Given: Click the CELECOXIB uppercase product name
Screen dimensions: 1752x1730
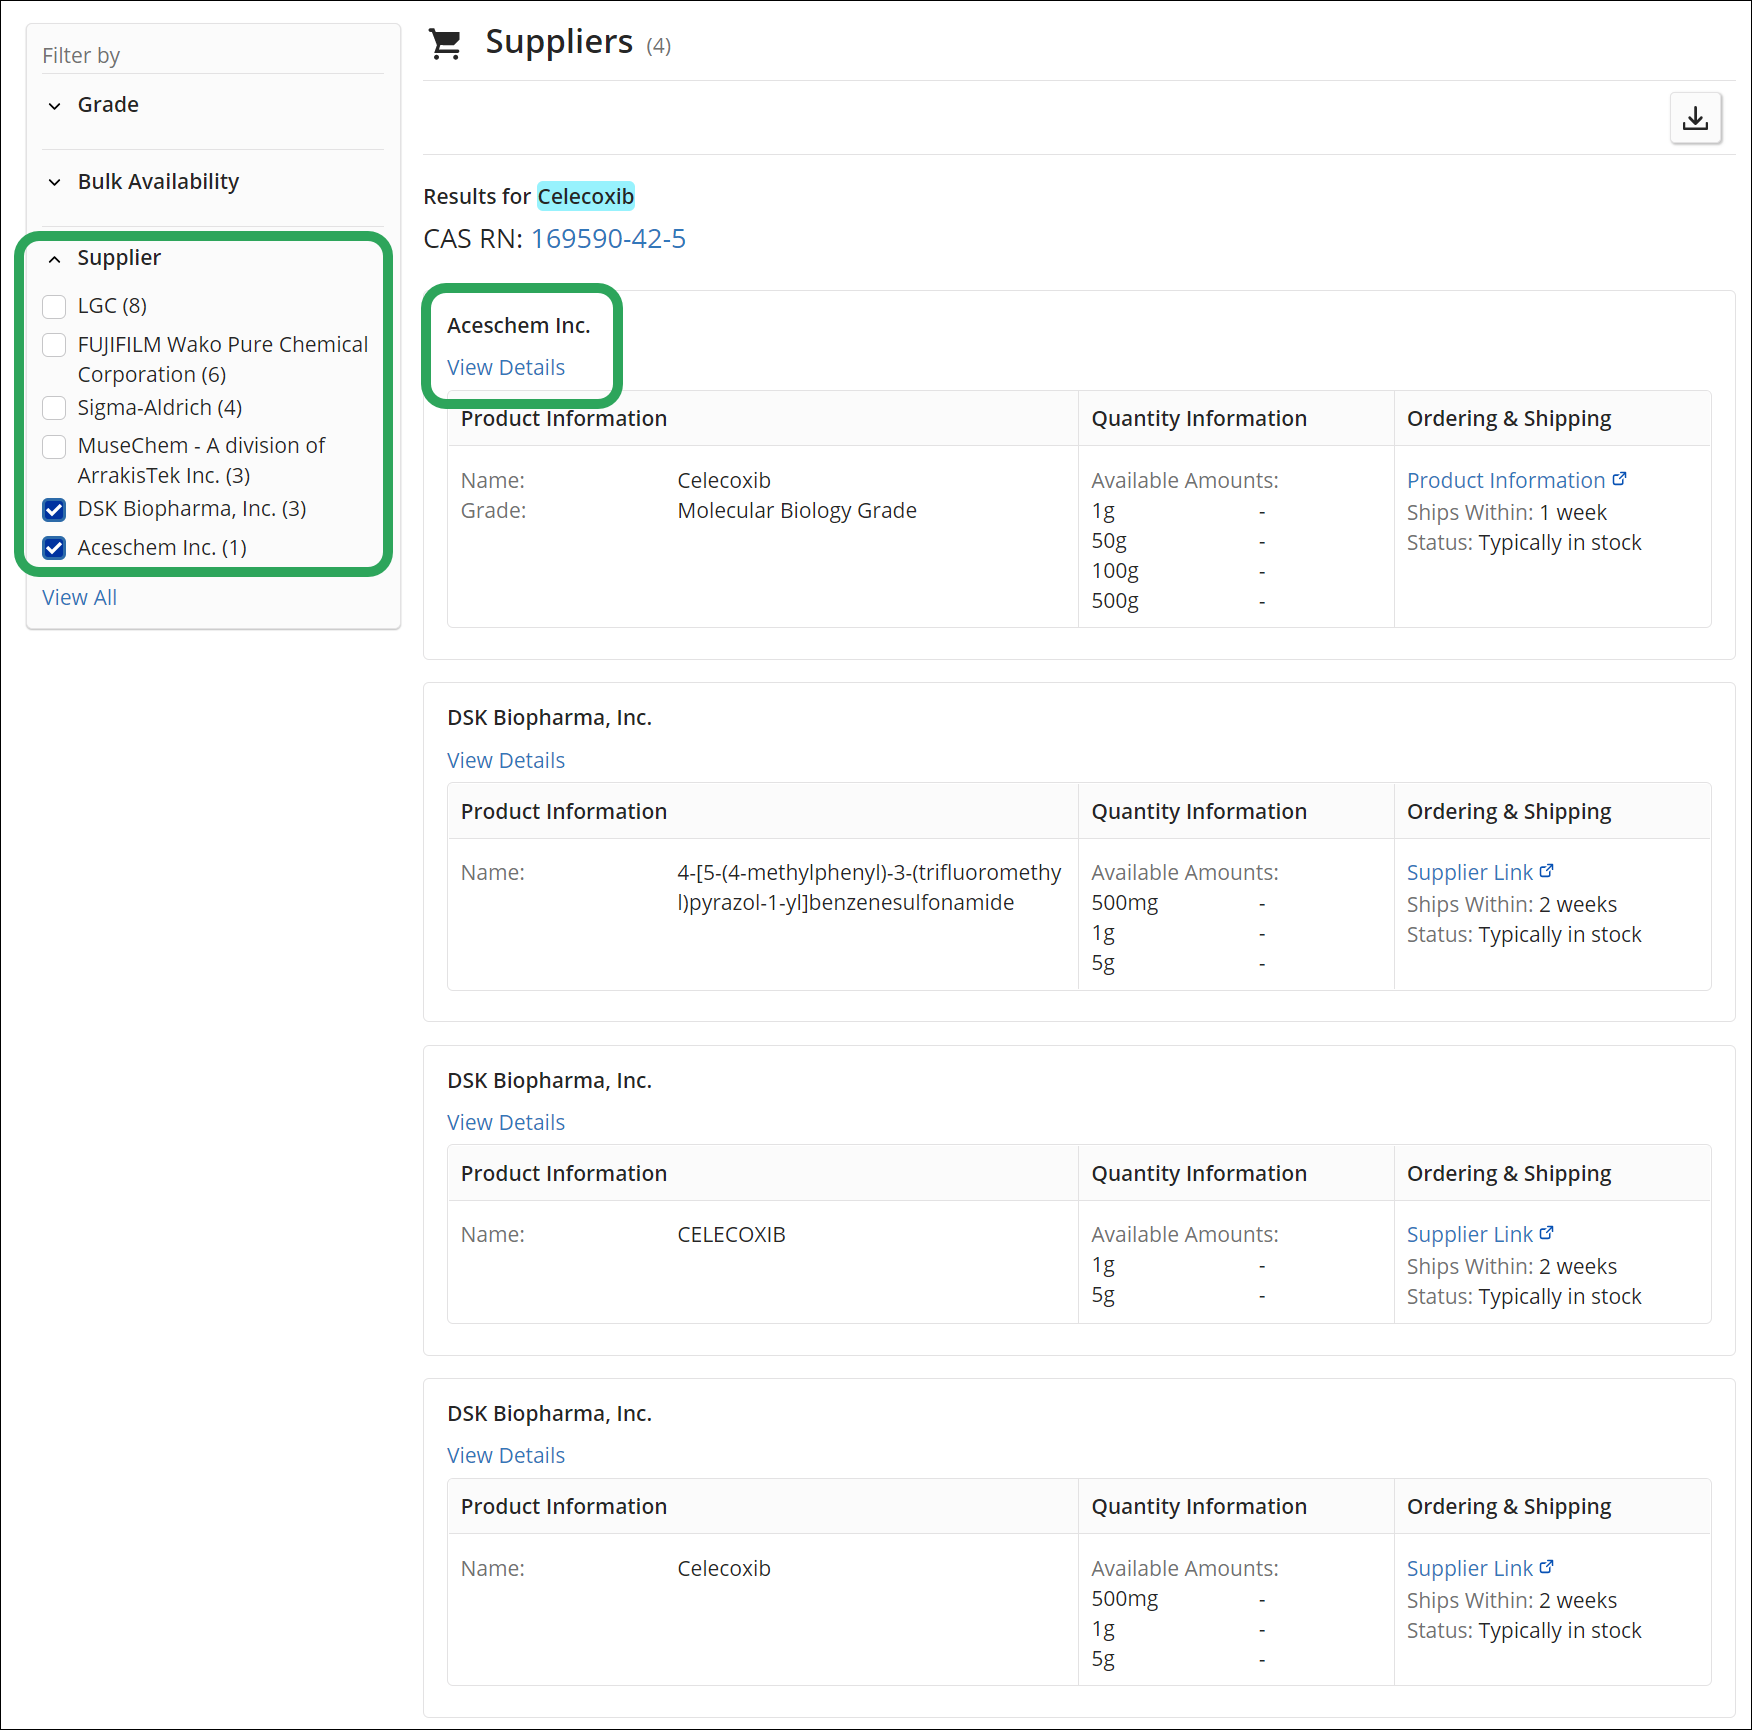Looking at the screenshot, I should (731, 1234).
